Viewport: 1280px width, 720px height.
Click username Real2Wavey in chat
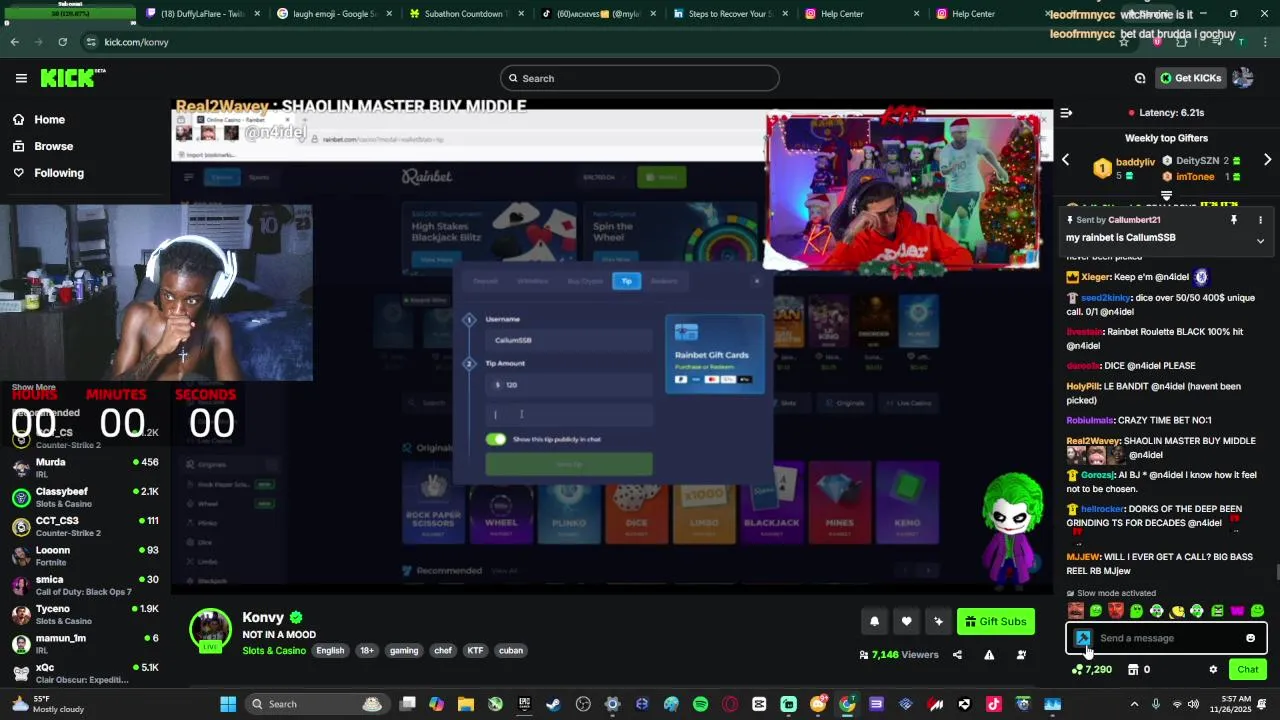(1093, 441)
